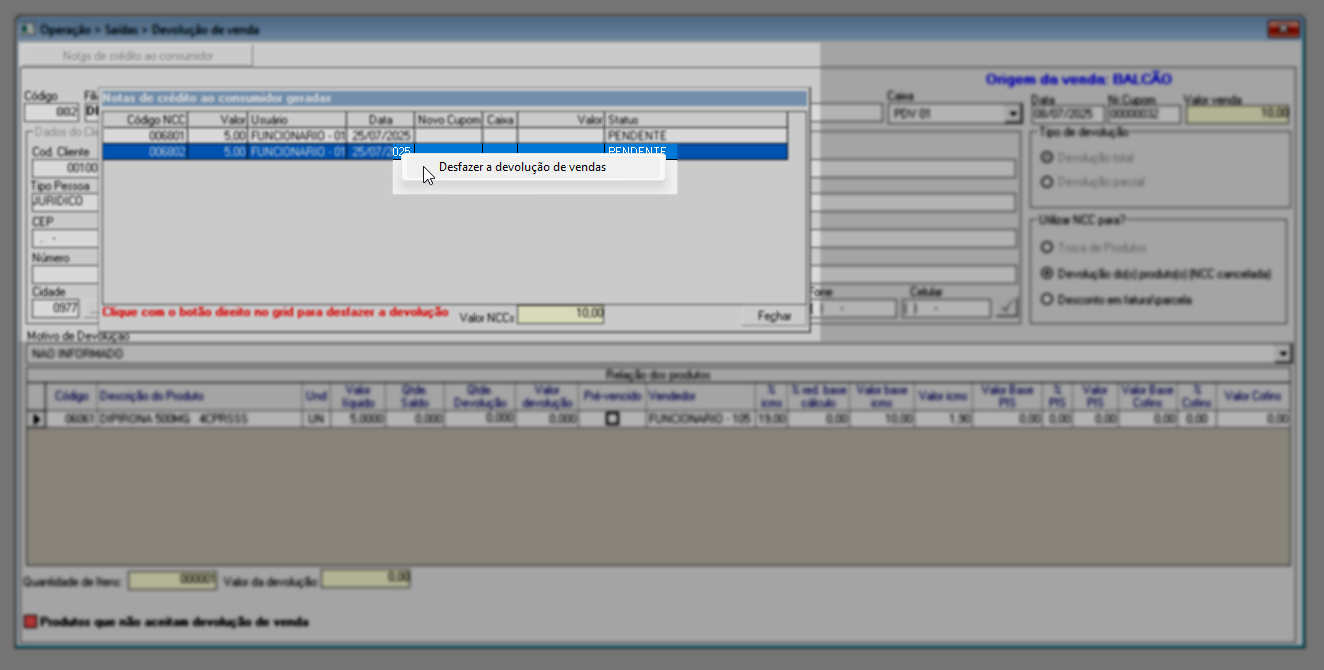Image resolution: width=1324 pixels, height=670 pixels.
Task: Select 'Troca de Produtos' radio option
Action: [x=1048, y=247]
